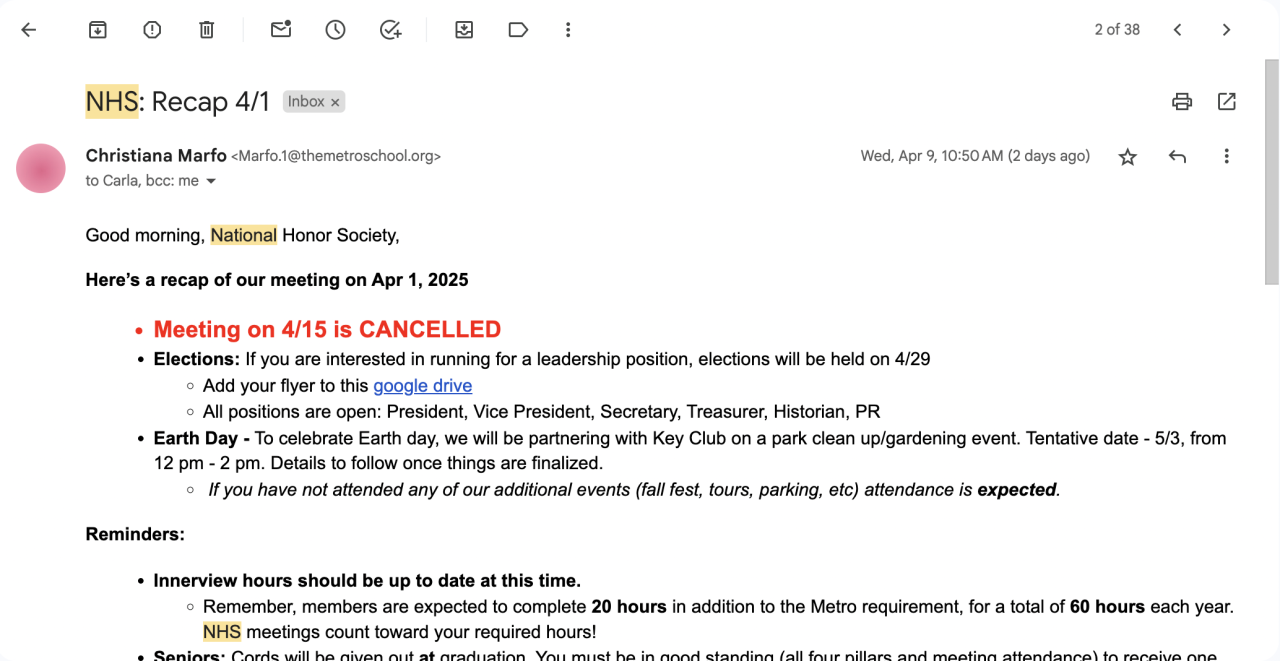1280x661 pixels.
Task: Remove the Inbox label from this email
Action: [336, 102]
